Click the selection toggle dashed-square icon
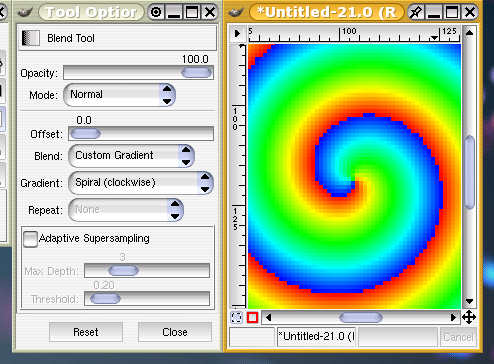Viewport: 494px width, 364px height. coord(236,317)
